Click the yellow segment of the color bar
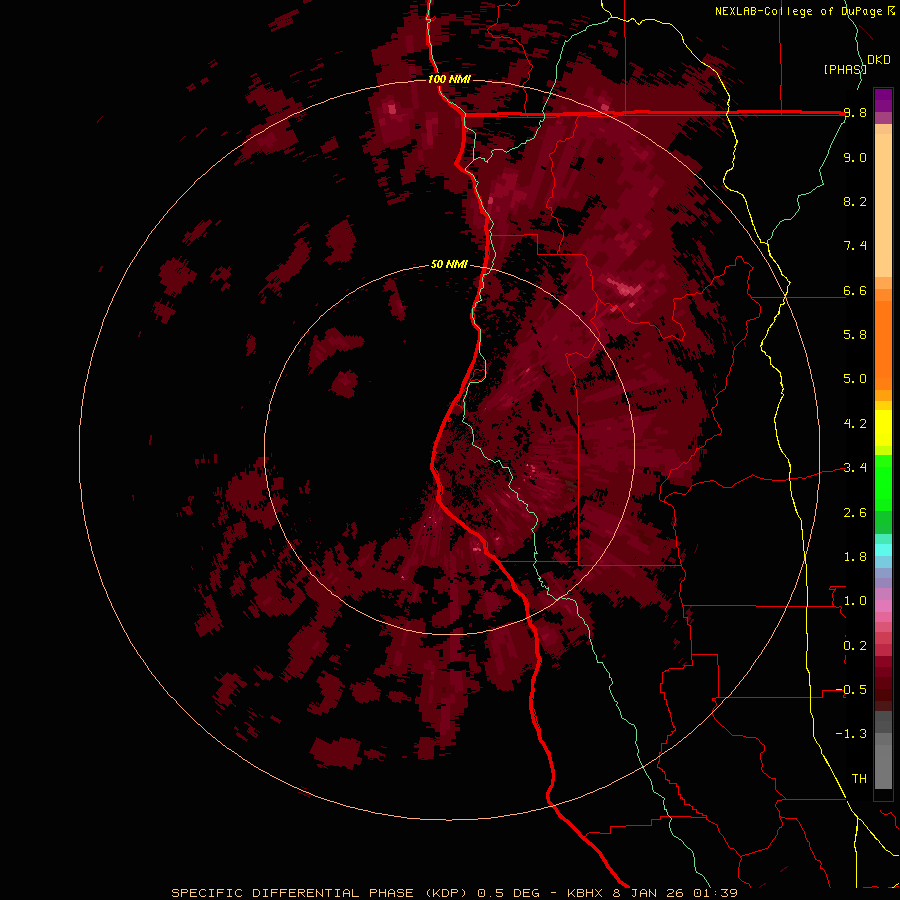 (883, 428)
